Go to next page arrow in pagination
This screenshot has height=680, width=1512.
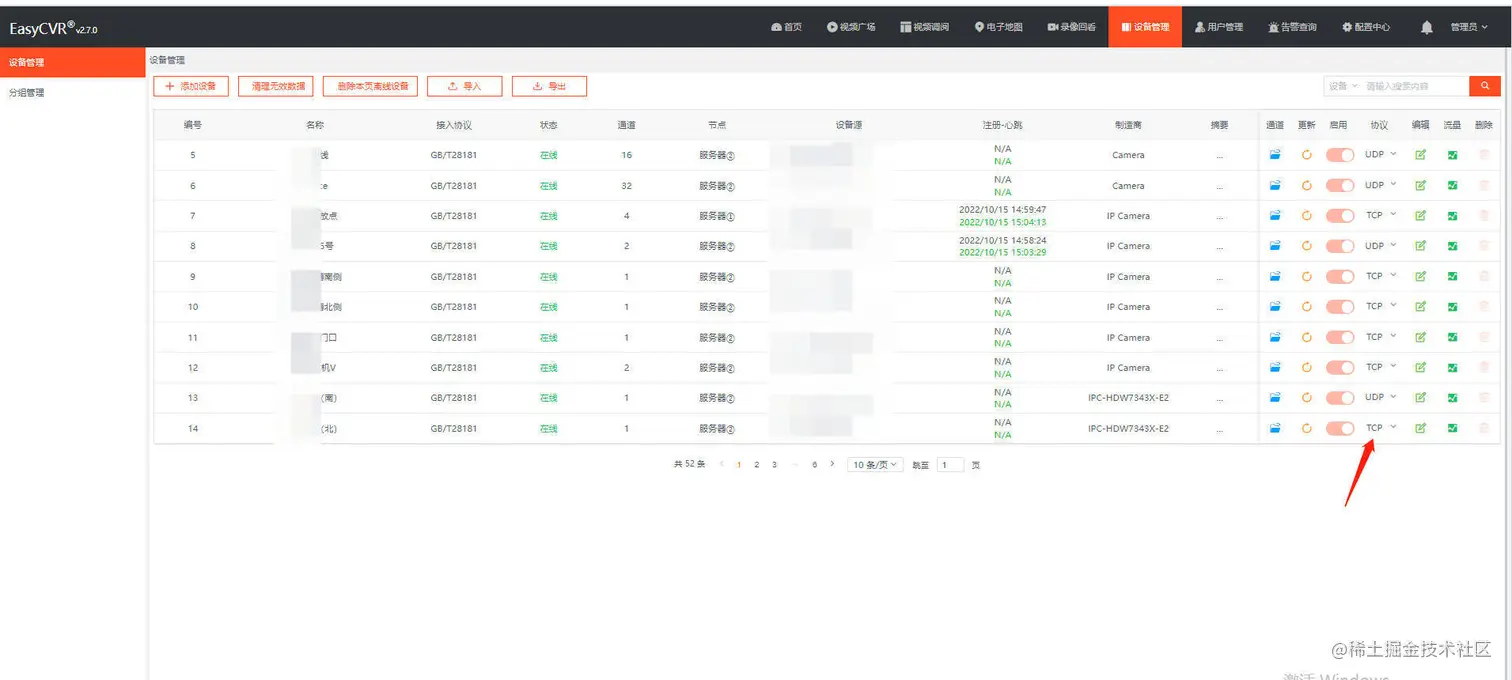pos(832,464)
